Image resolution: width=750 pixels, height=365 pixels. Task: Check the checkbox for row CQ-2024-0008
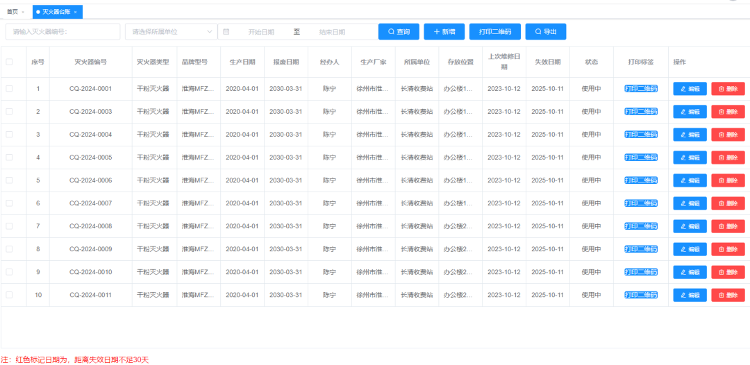pyautogui.click(x=9, y=226)
